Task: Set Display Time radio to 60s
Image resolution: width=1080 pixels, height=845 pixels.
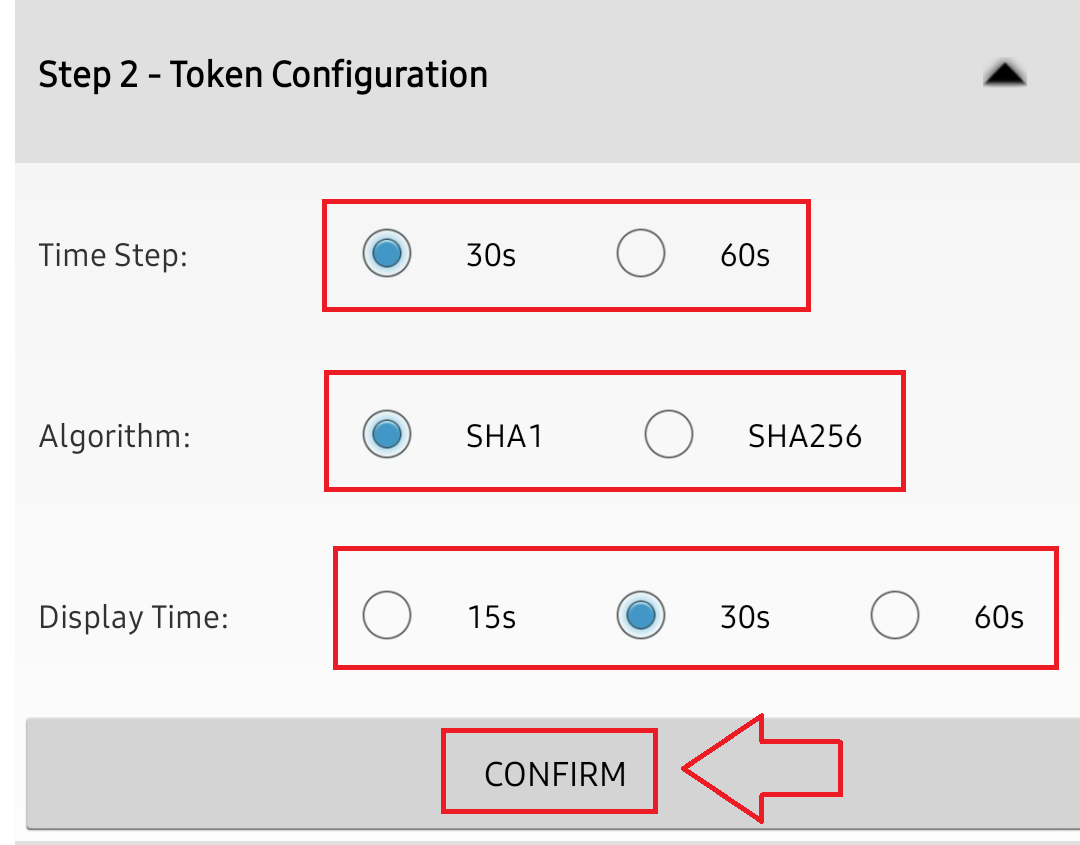Action: 894,616
